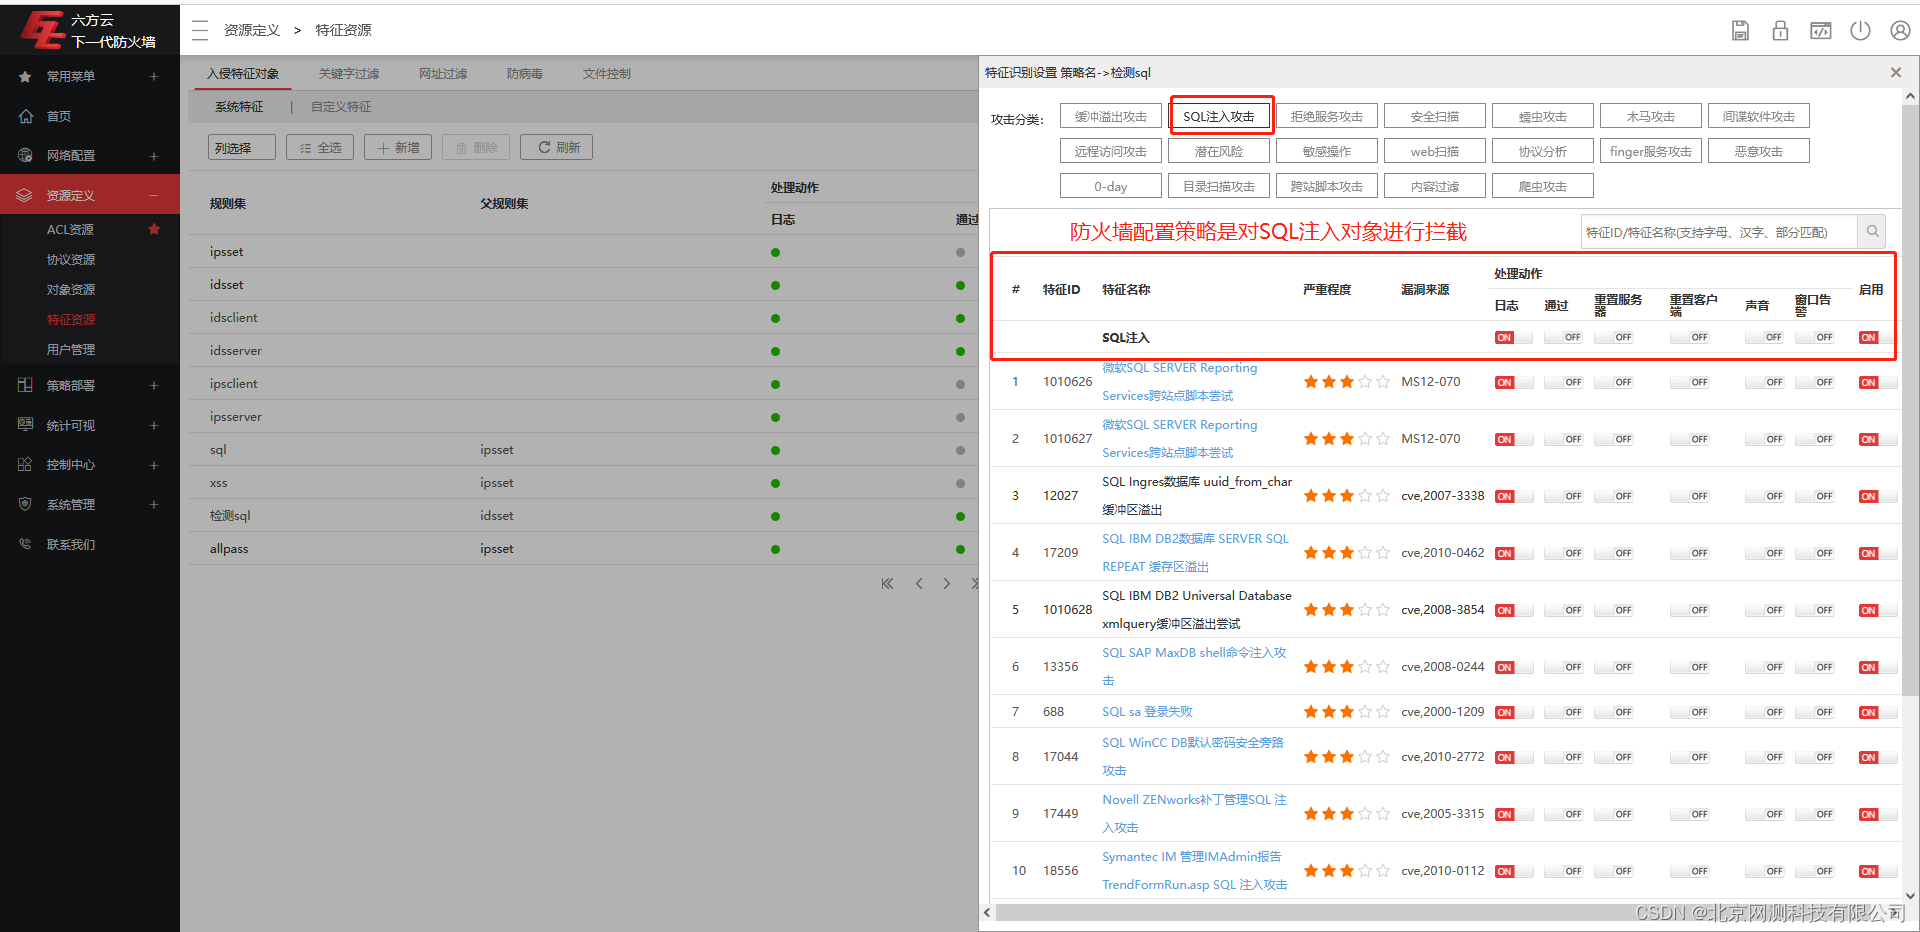1920x932 pixels.
Task: Select SQL注入攻击 attack category
Action: (1220, 116)
